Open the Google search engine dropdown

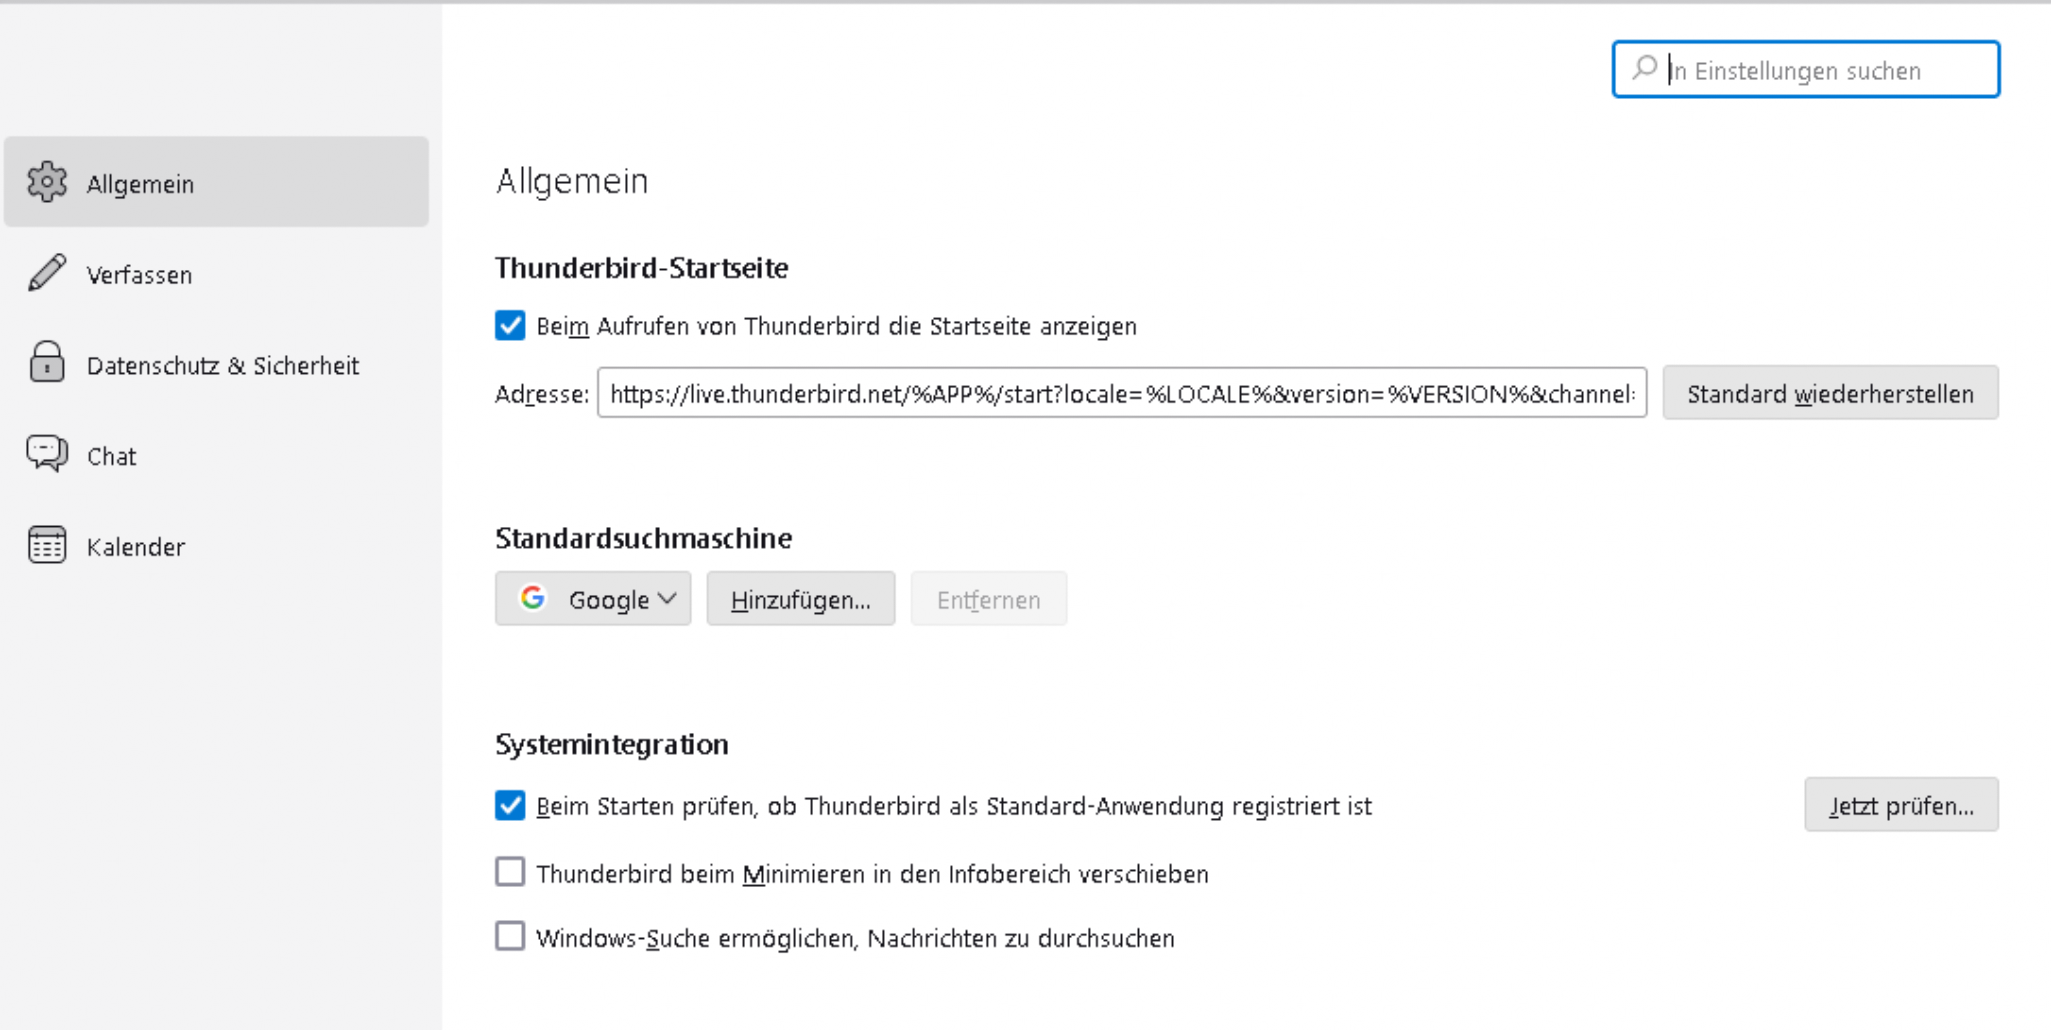(x=593, y=599)
